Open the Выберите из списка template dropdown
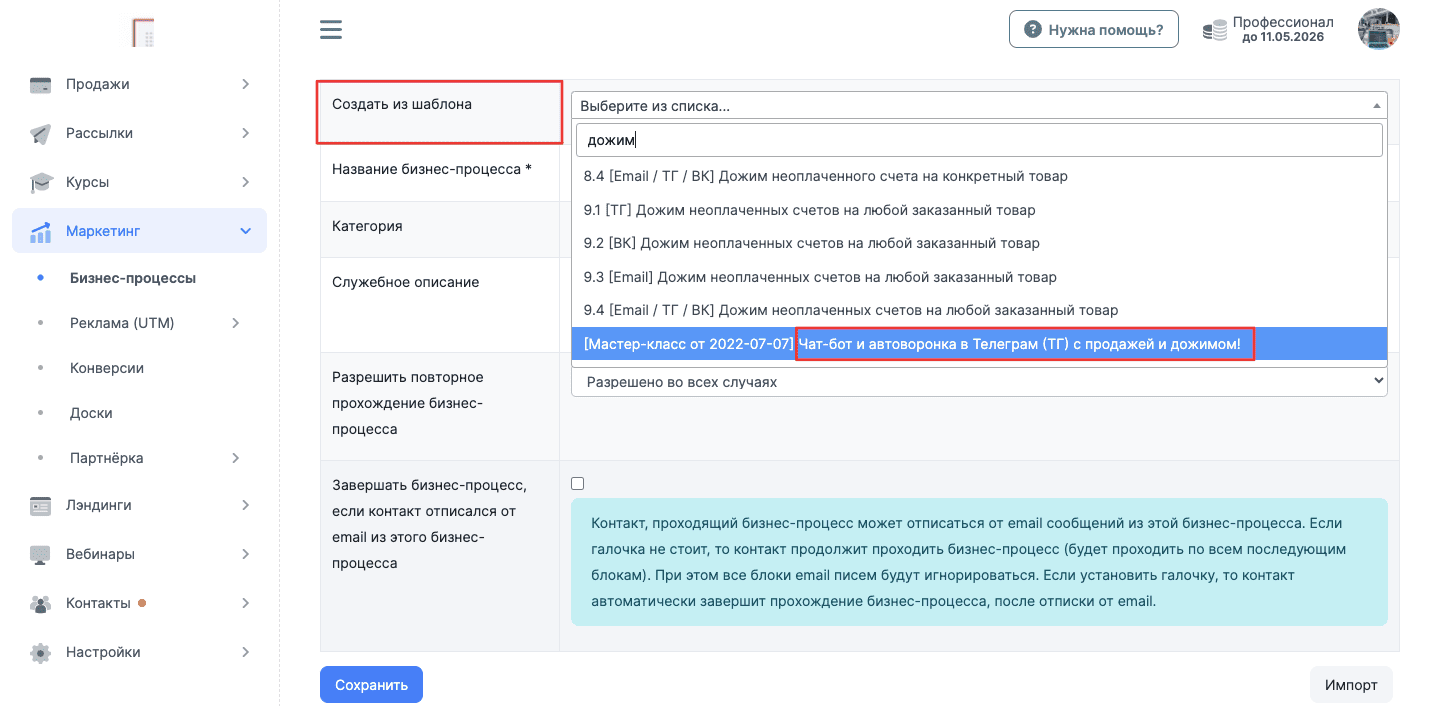The image size is (1439, 706). [x=978, y=105]
